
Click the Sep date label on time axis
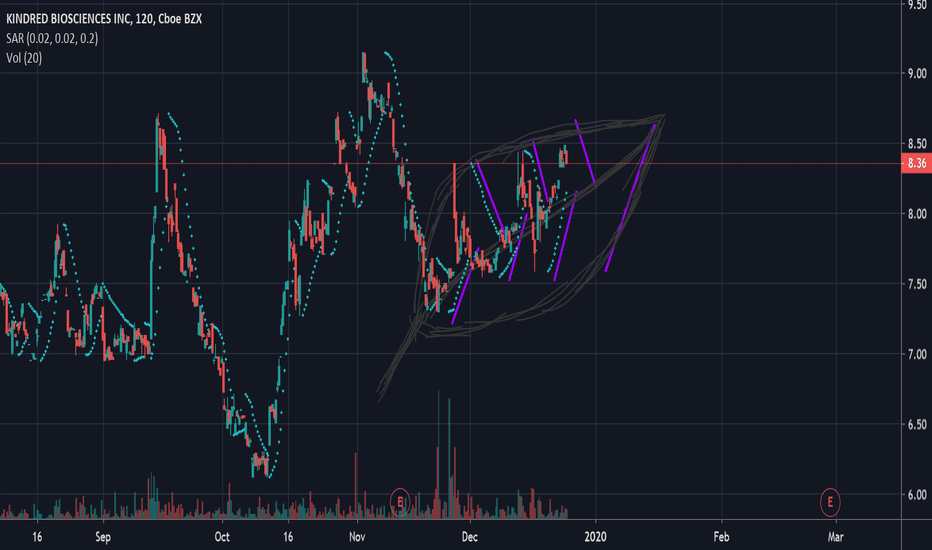click(x=103, y=537)
